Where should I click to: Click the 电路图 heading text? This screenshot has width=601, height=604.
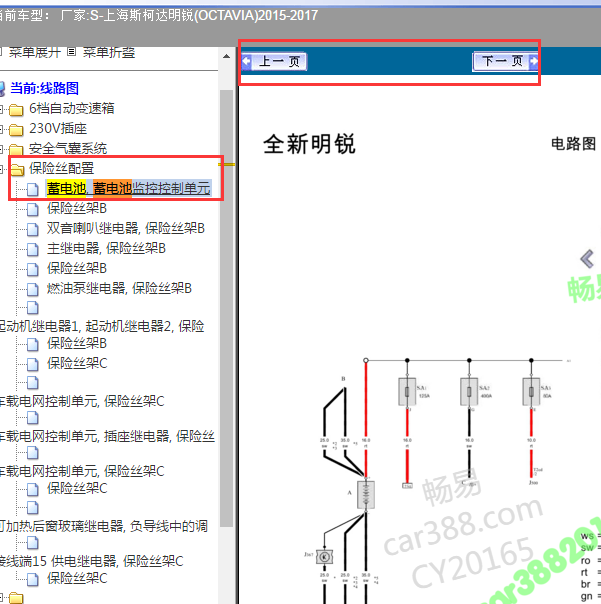(574, 144)
